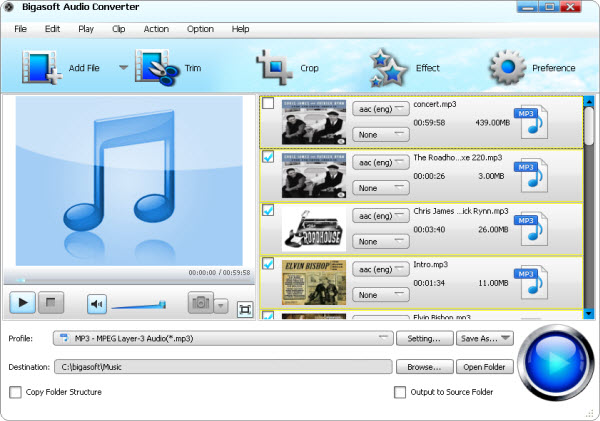Click MP3 format icon for Intro.mp3
Screen dimensions: 600x421
tap(531, 282)
